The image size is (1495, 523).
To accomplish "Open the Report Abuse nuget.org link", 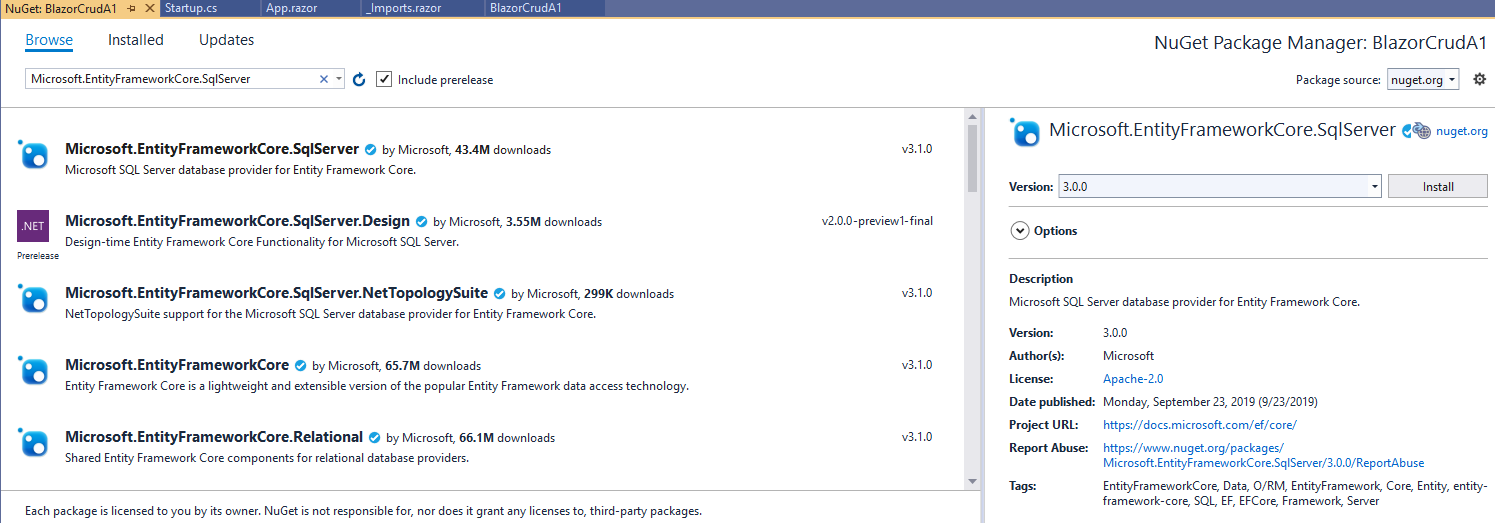I will pyautogui.click(x=1263, y=455).
